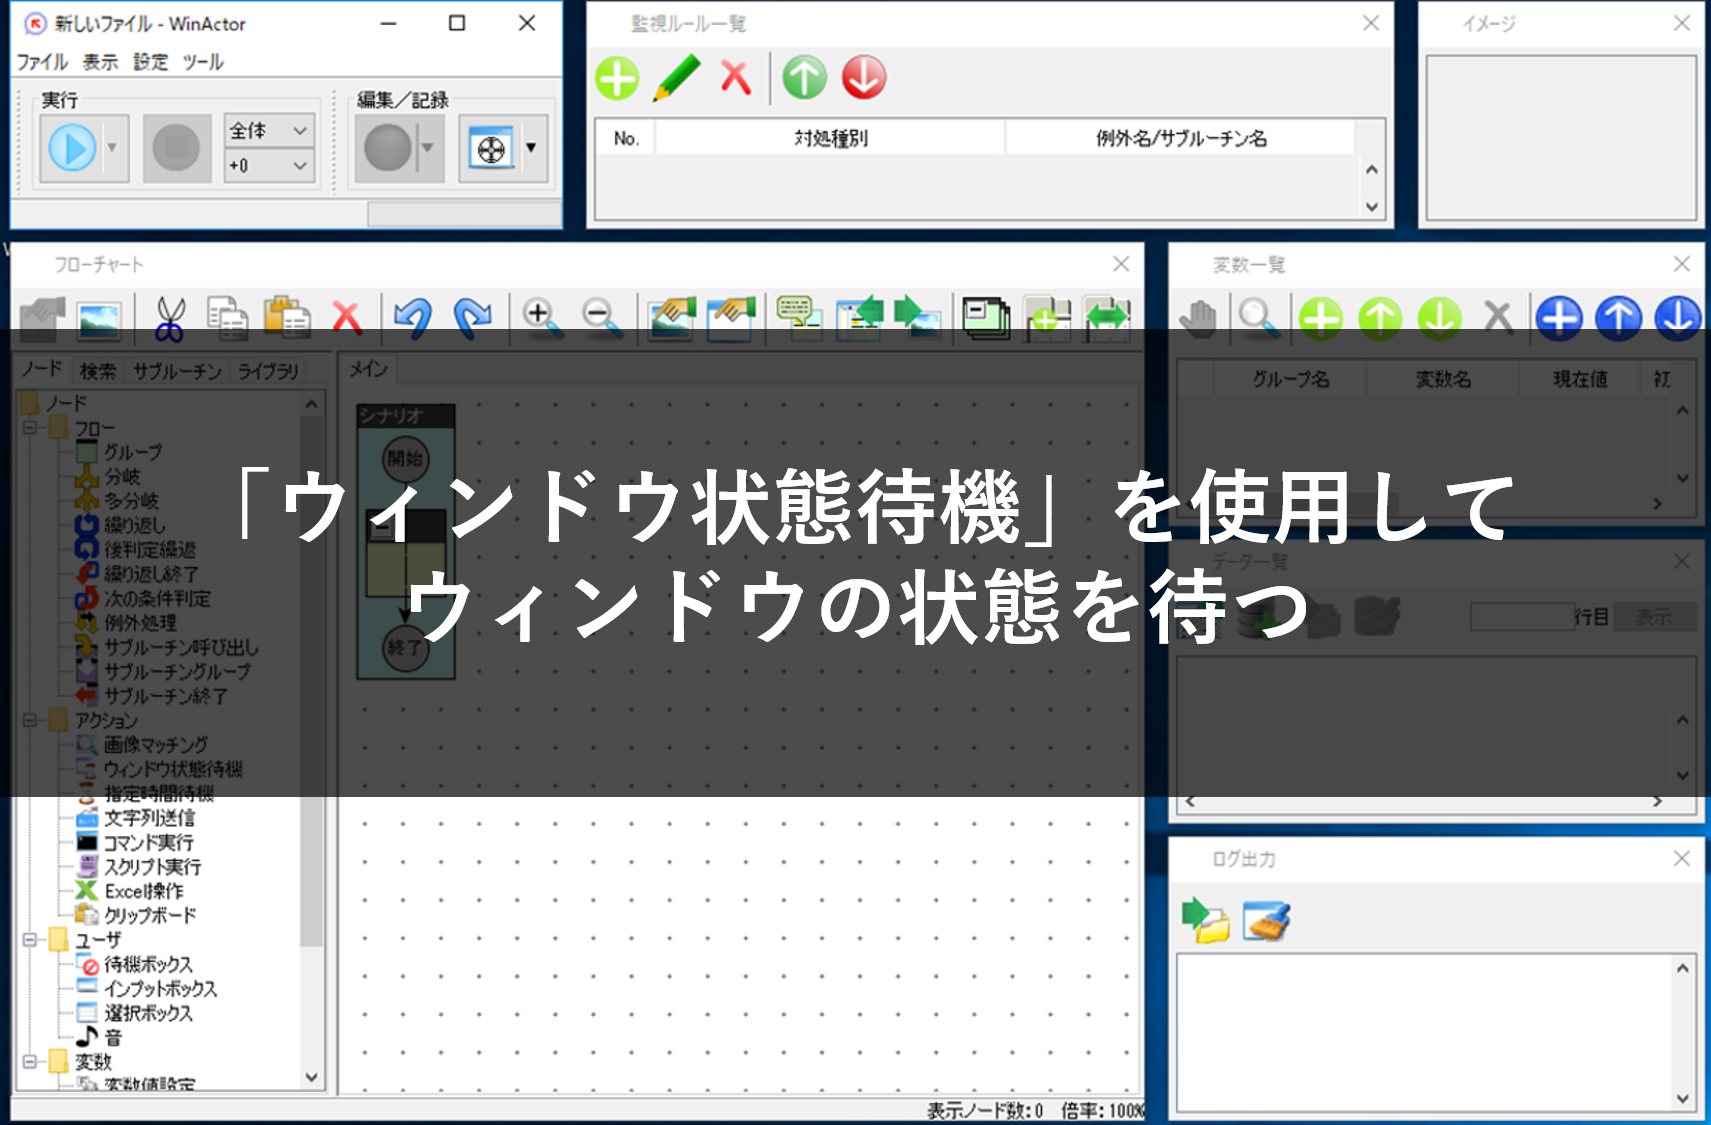Viewport: 1711px width, 1125px height.
Task: Open the ファイル menu
Action: [42, 62]
